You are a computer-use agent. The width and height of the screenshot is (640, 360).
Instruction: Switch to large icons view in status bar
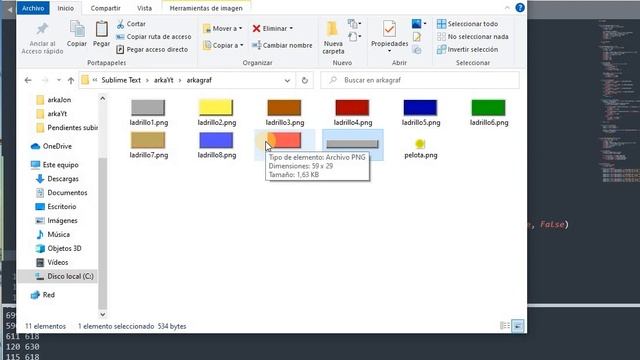point(518,326)
